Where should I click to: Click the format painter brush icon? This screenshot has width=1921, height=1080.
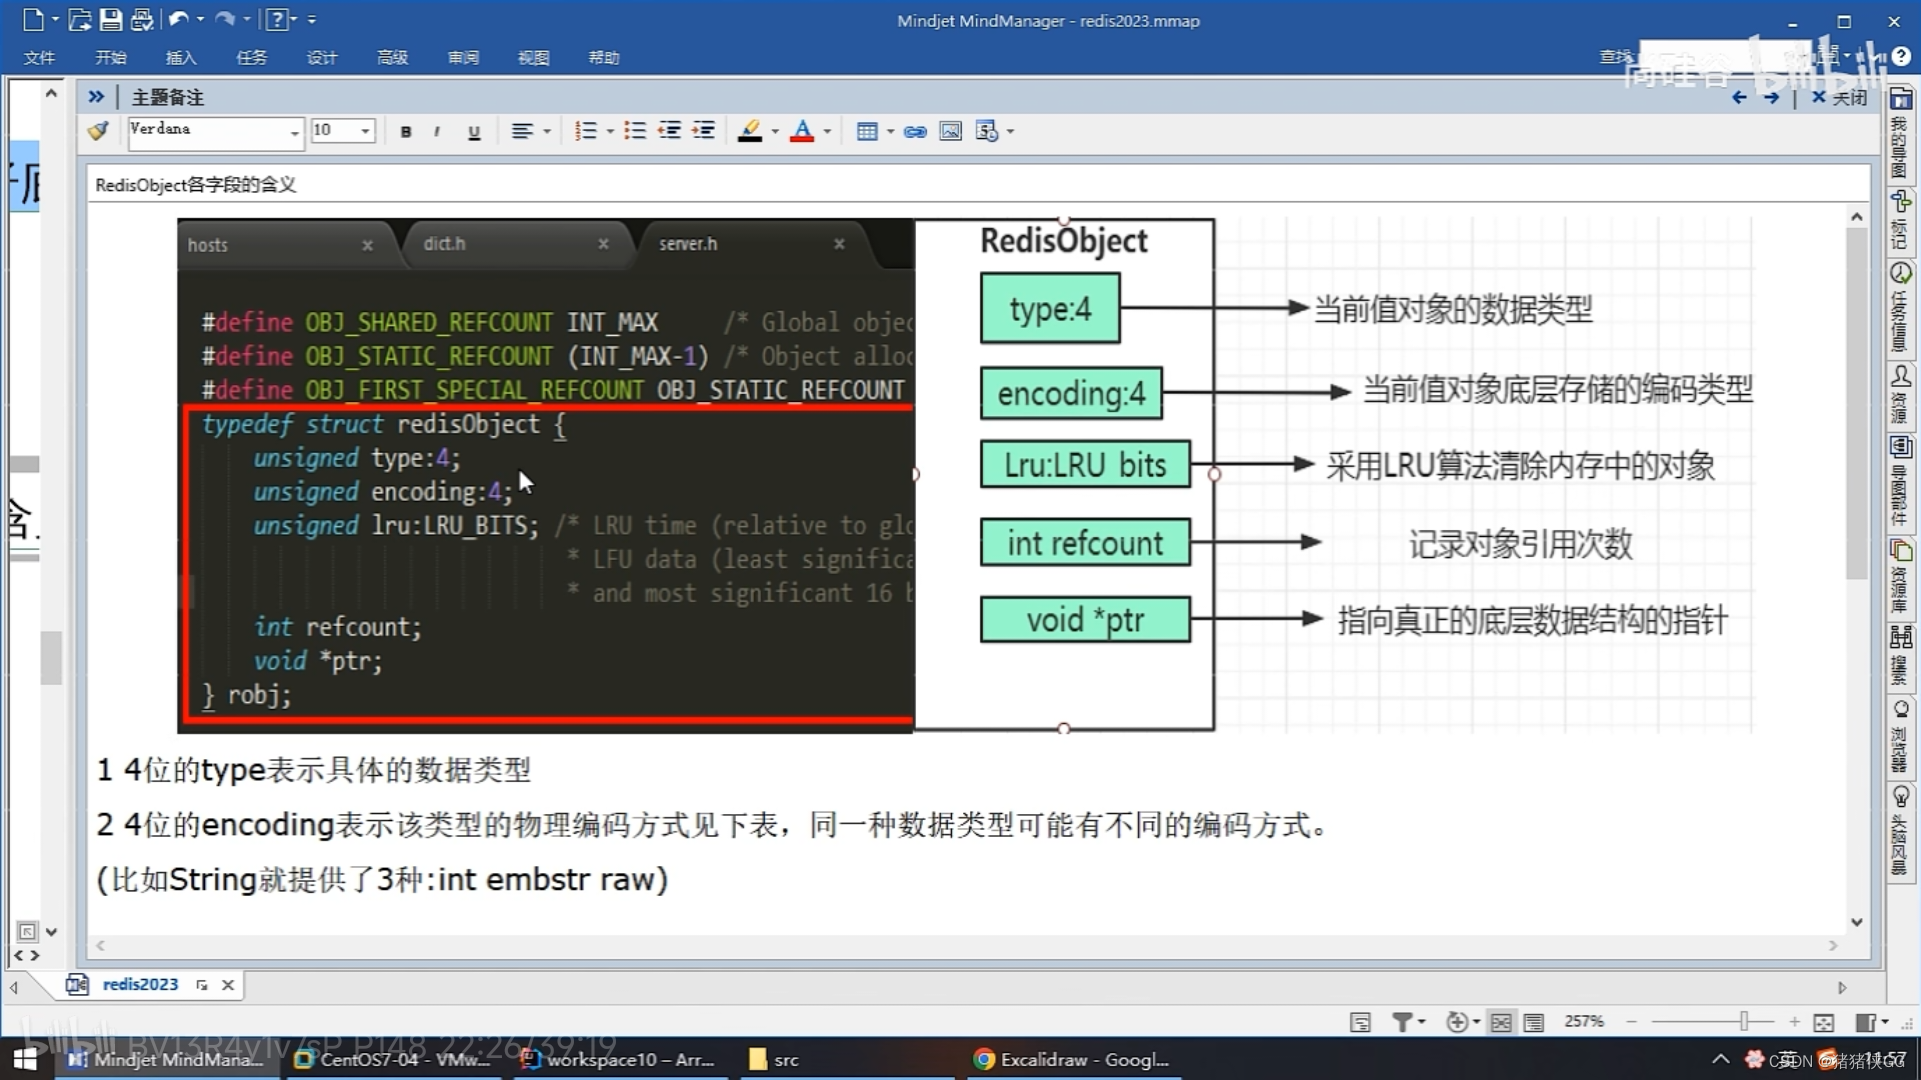pyautogui.click(x=98, y=131)
